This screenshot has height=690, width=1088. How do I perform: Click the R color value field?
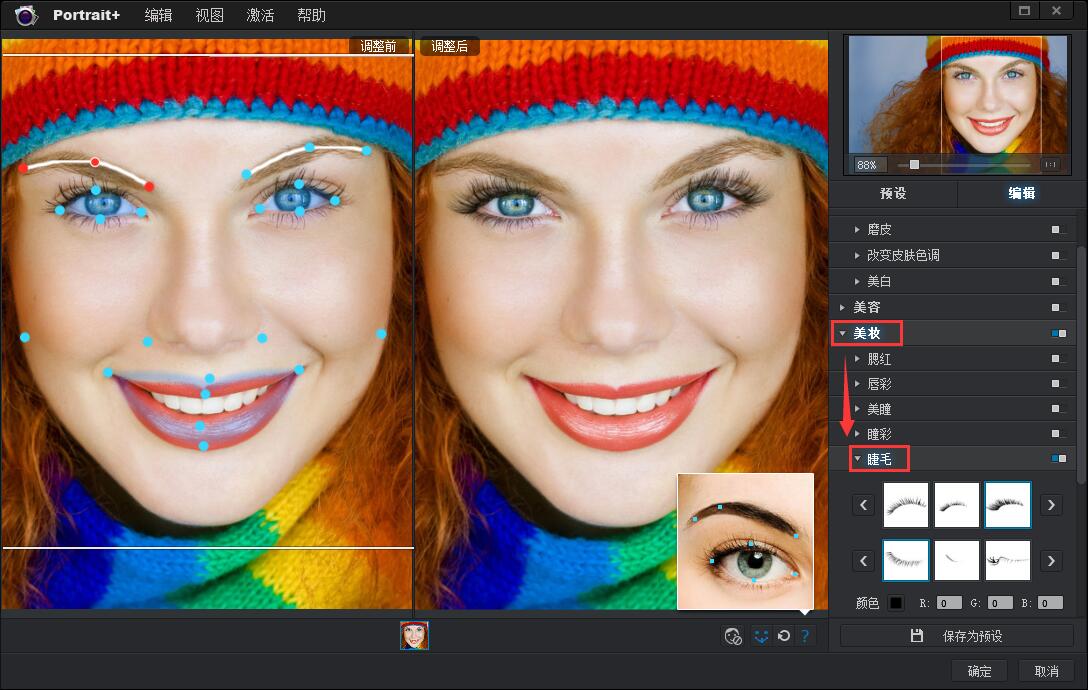[x=949, y=603]
